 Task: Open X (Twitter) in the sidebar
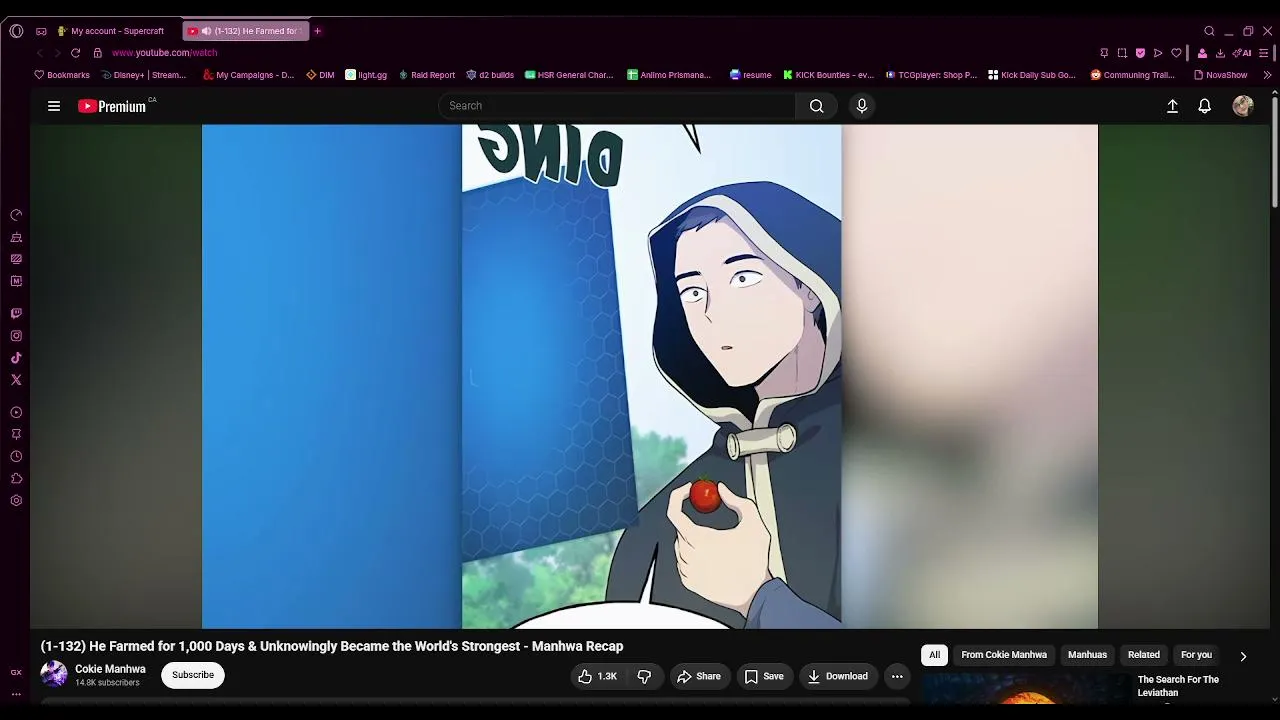16,380
